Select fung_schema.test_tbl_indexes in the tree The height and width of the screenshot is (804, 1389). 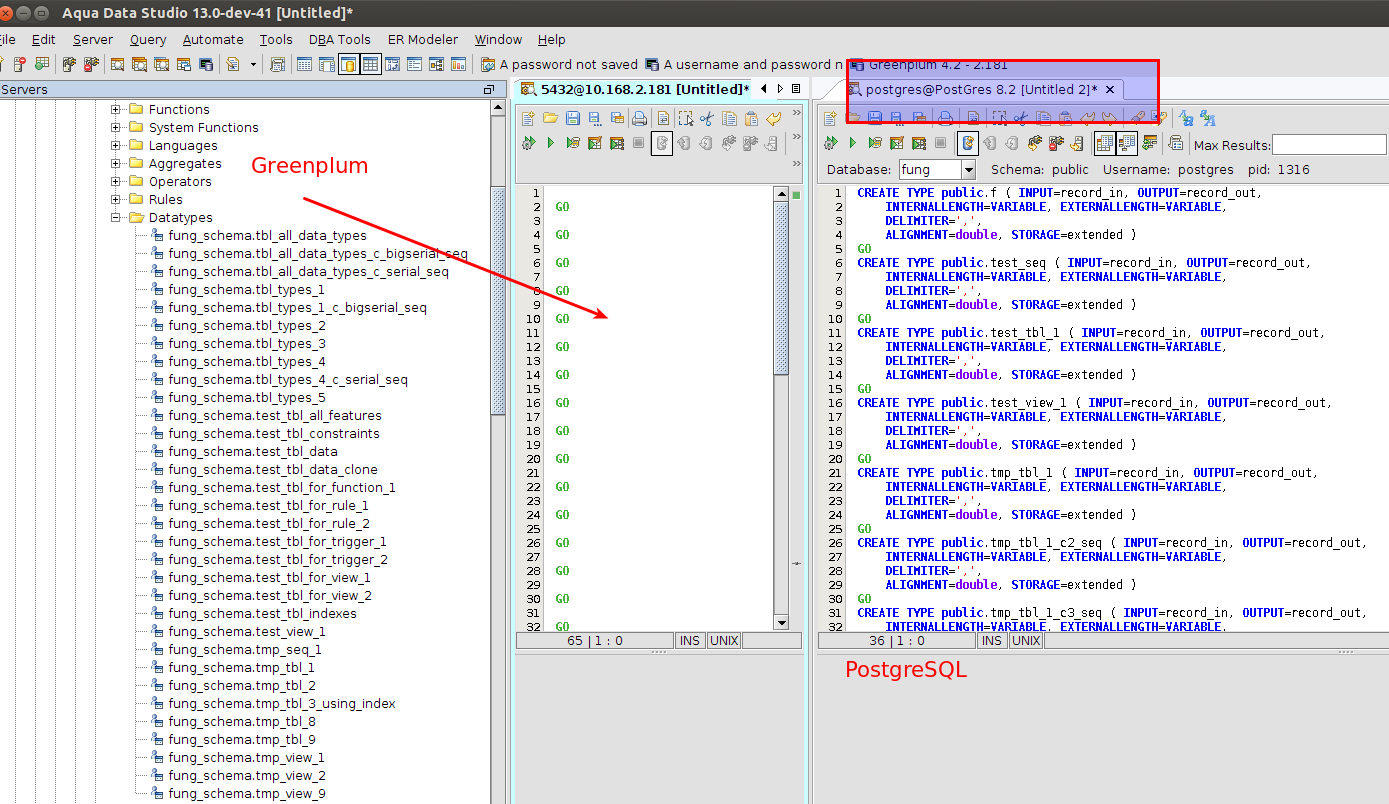262,613
